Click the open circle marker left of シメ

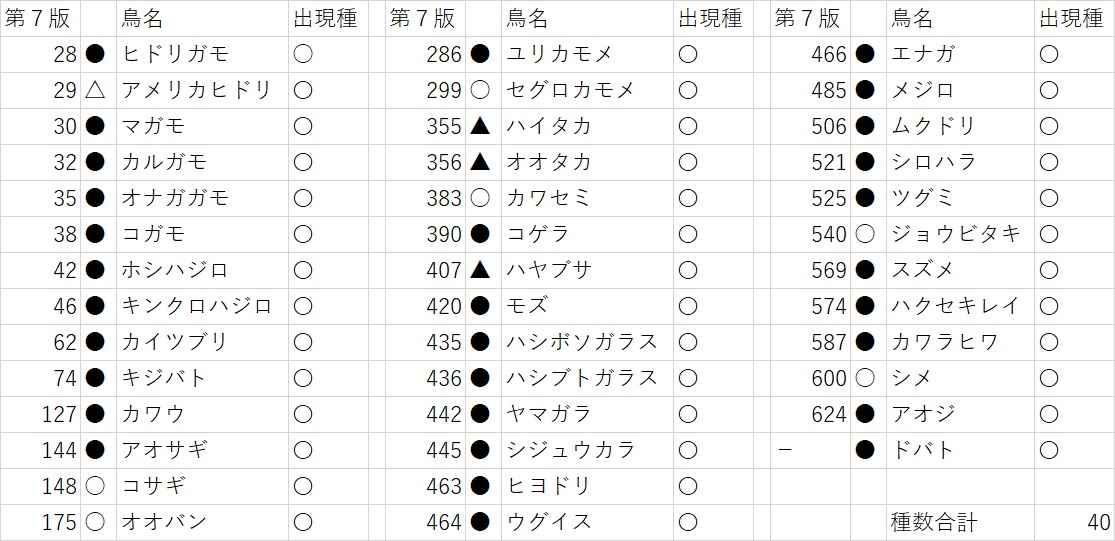coord(865,378)
